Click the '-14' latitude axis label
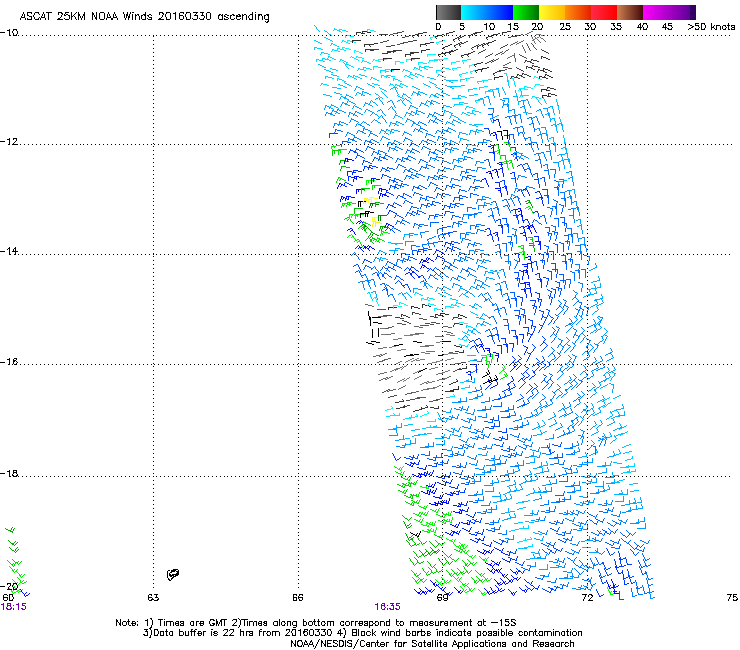740x650 pixels. pos(9,251)
